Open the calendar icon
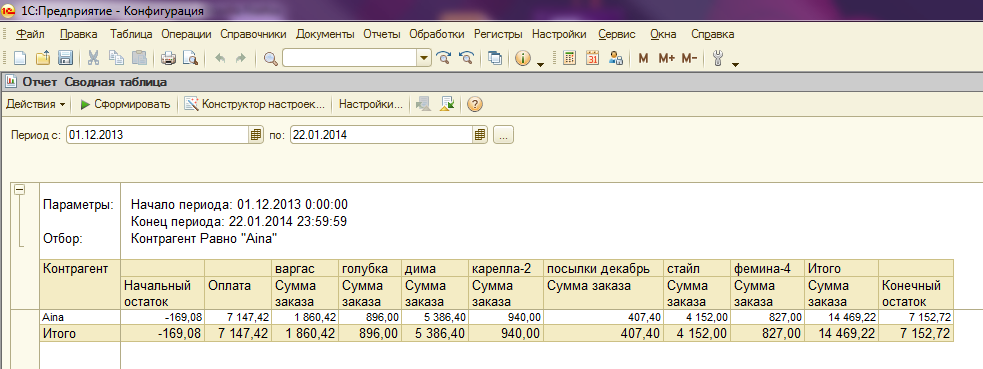Image resolution: width=983 pixels, height=369 pixels. tap(592, 58)
